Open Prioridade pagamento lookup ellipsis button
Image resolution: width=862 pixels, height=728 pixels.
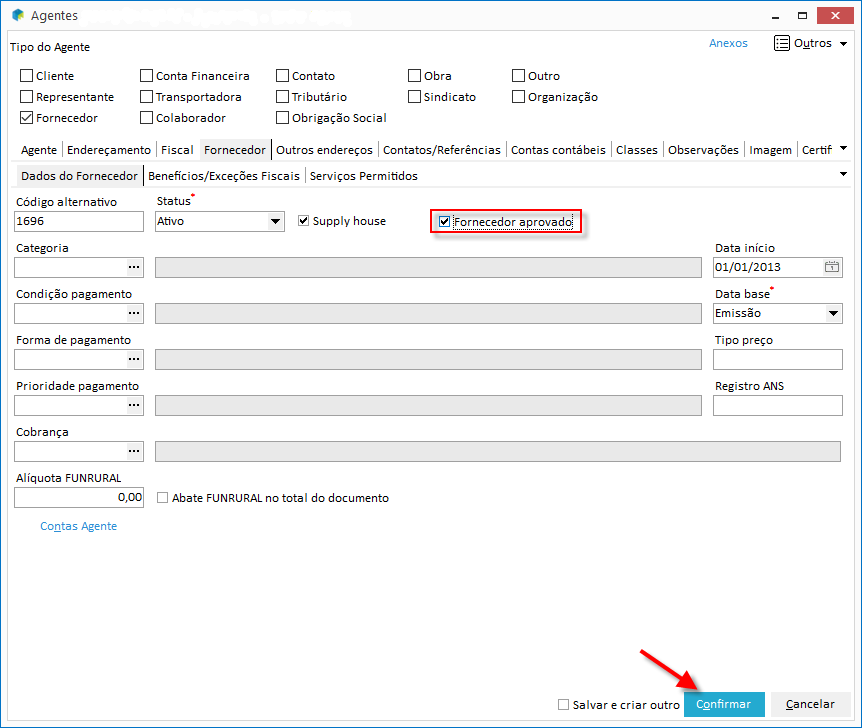tap(134, 405)
